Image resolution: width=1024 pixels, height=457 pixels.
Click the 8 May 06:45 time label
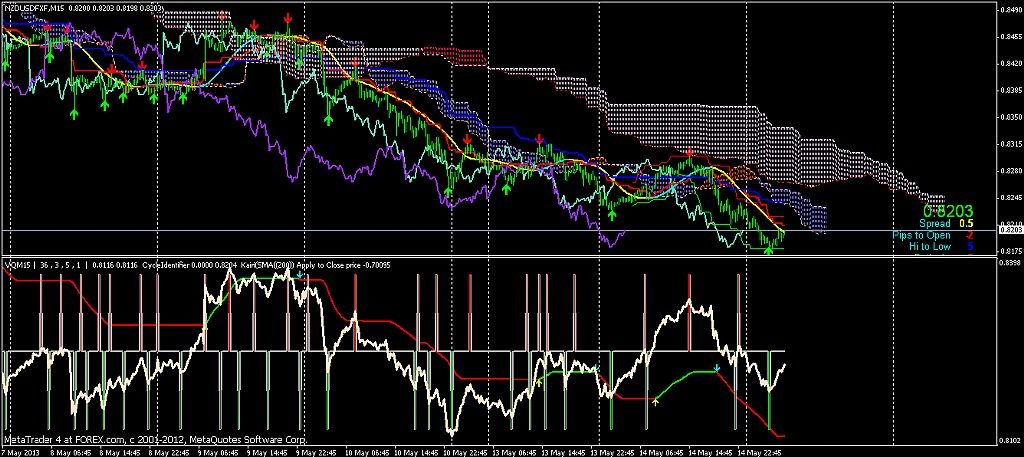pyautogui.click(x=70, y=452)
